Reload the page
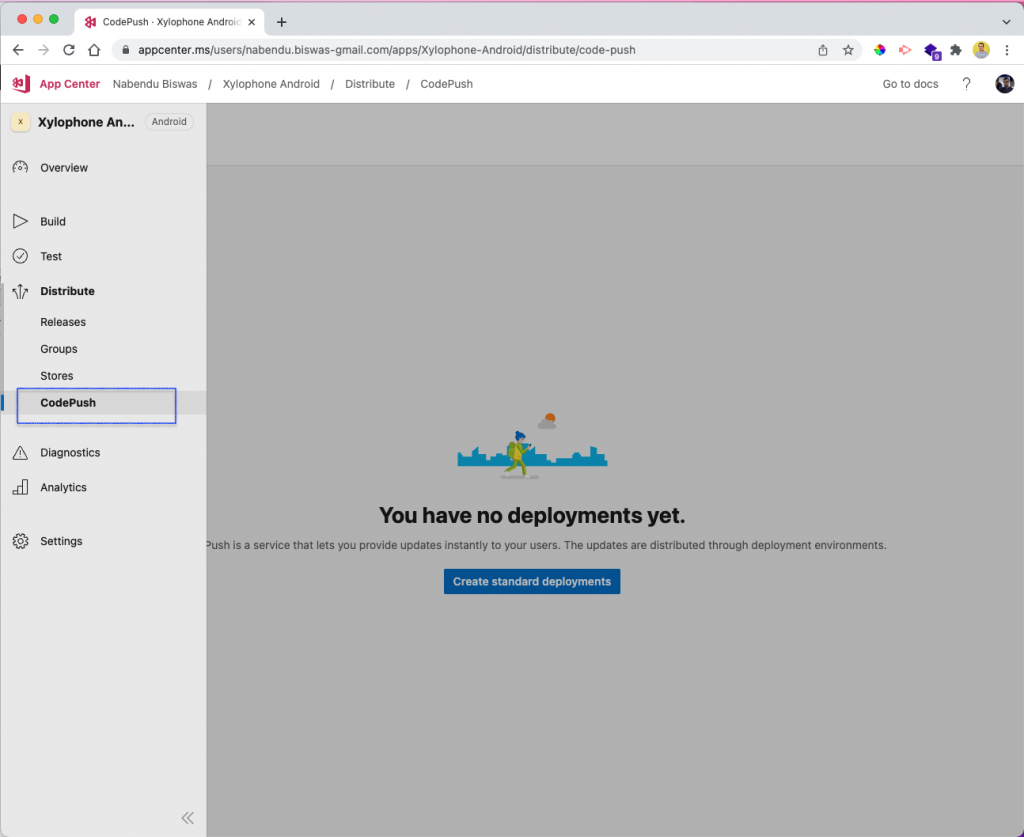 (x=69, y=50)
